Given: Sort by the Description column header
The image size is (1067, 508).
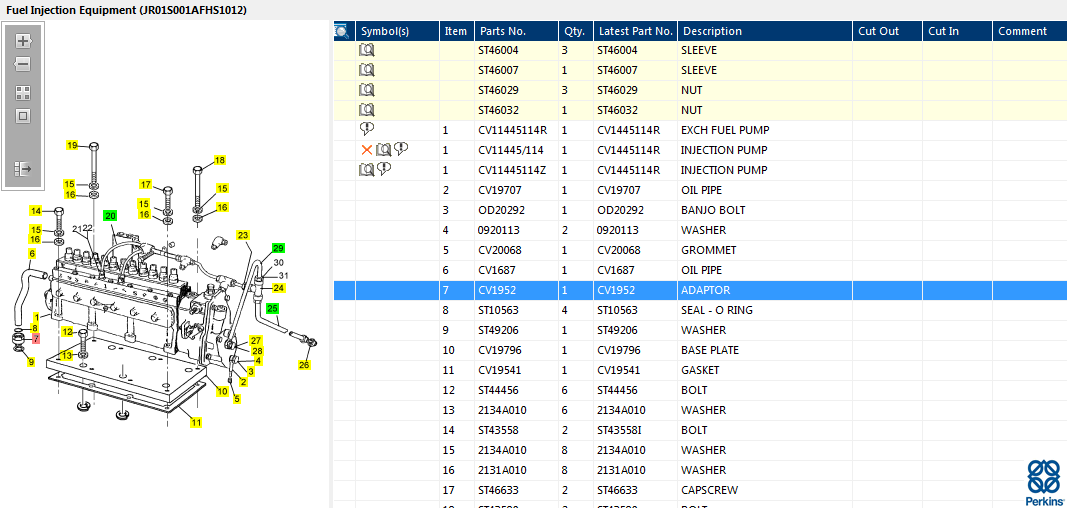Looking at the screenshot, I should click(766, 31).
